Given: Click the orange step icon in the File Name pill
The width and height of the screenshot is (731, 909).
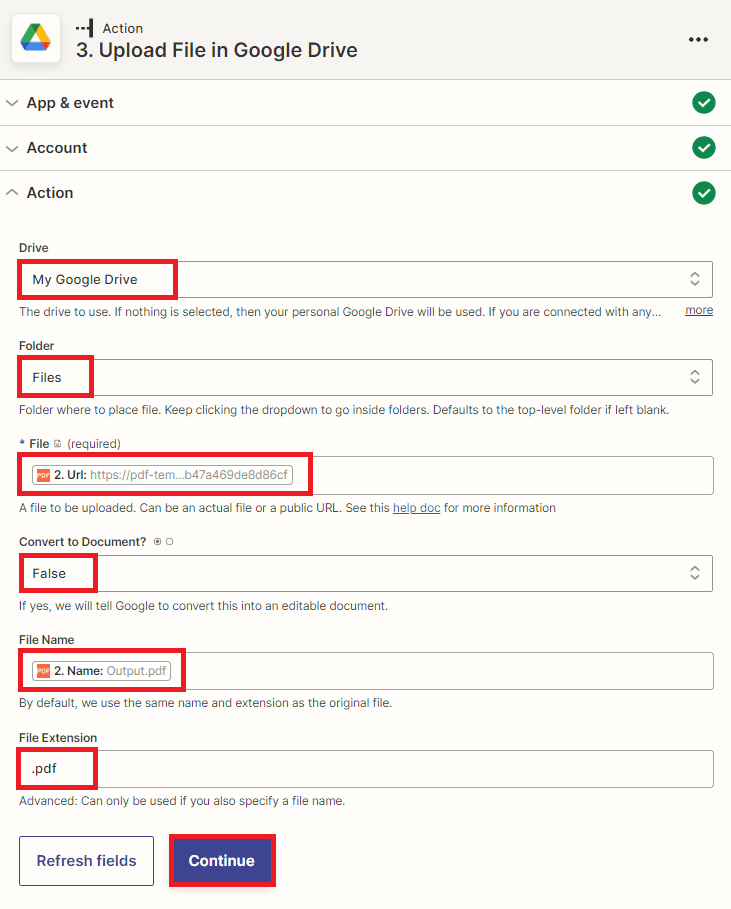Looking at the screenshot, I should 43,671.
